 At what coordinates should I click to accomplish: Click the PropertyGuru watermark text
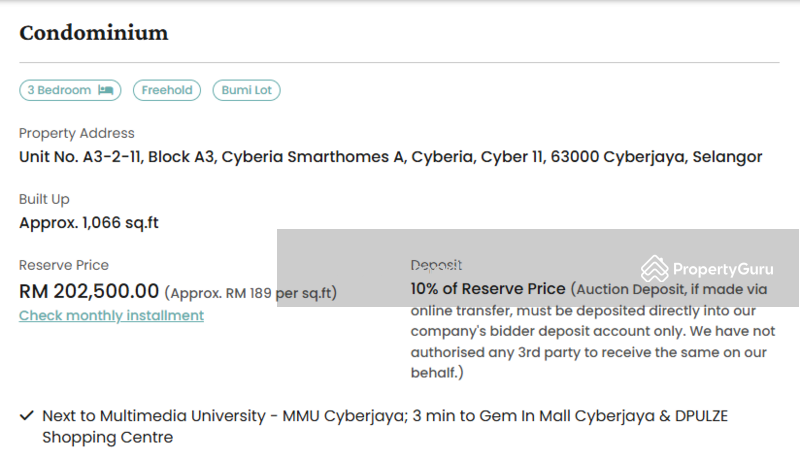click(x=723, y=269)
